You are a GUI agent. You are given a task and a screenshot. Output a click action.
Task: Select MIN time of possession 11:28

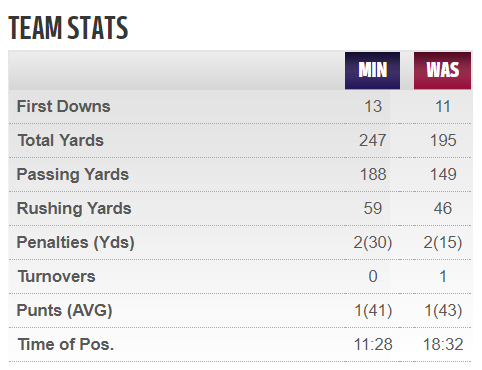373,344
